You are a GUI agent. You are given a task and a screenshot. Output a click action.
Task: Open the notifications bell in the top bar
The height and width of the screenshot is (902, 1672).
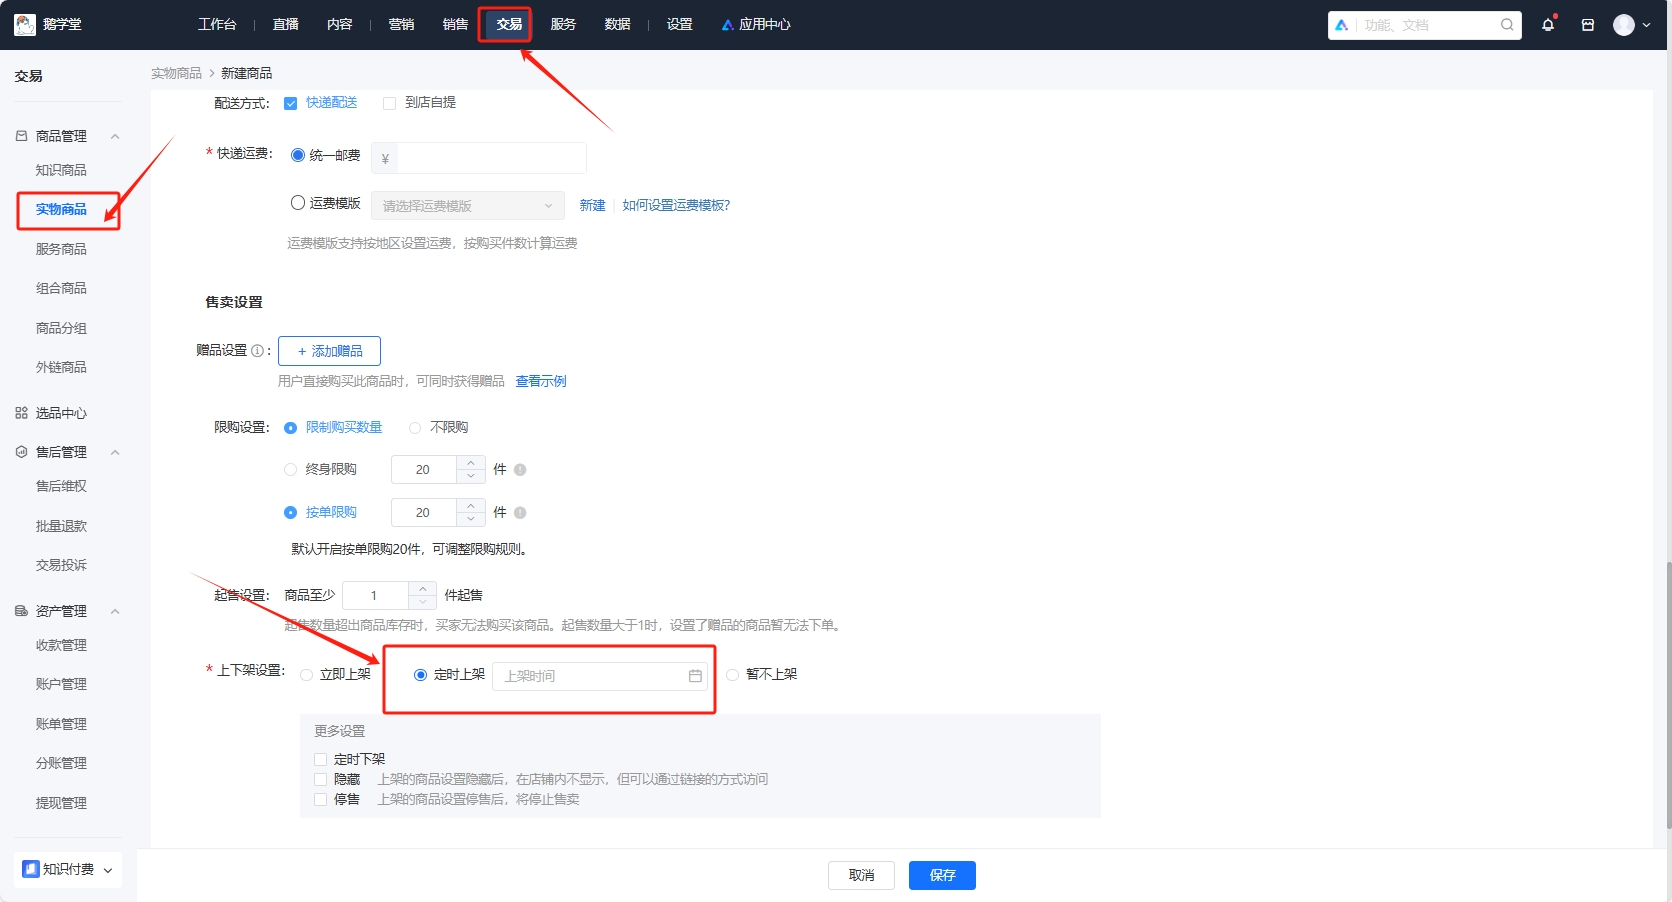click(x=1548, y=24)
